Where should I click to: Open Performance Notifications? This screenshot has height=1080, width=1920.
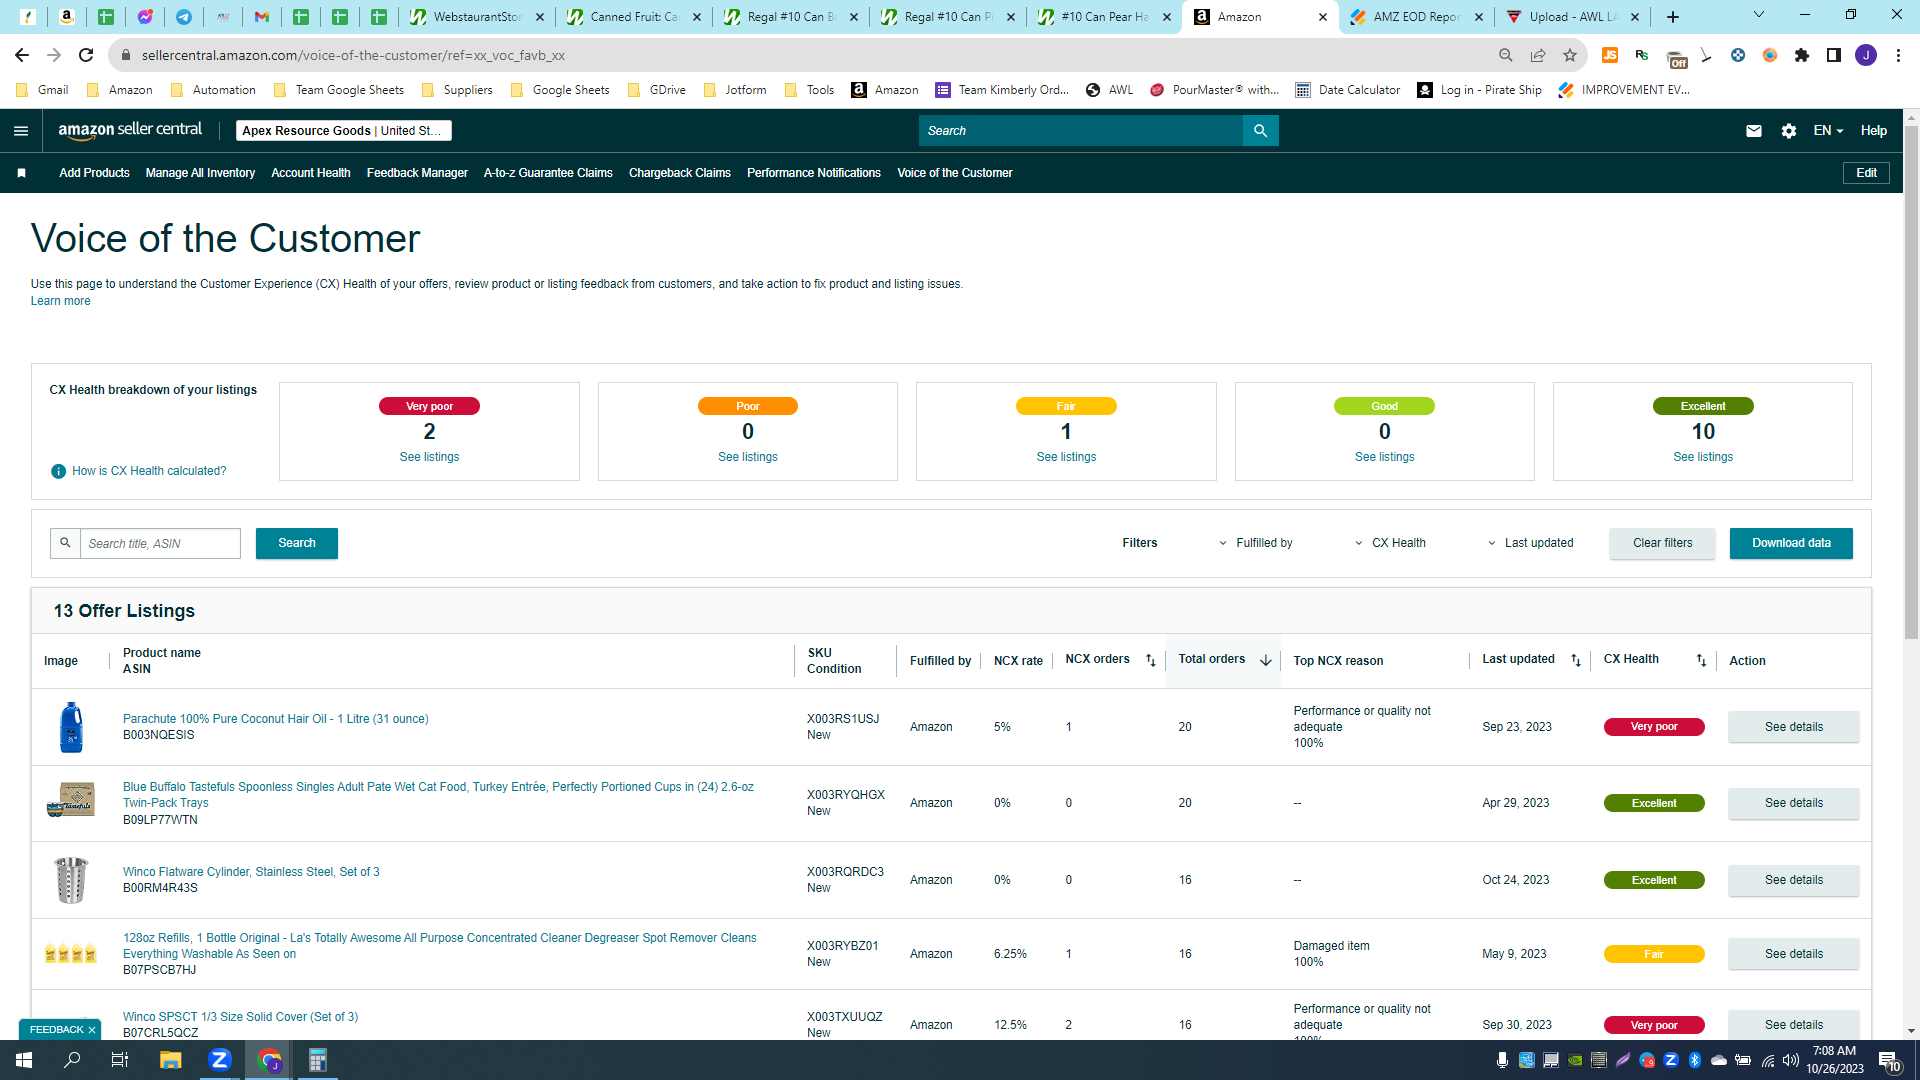[x=814, y=173]
